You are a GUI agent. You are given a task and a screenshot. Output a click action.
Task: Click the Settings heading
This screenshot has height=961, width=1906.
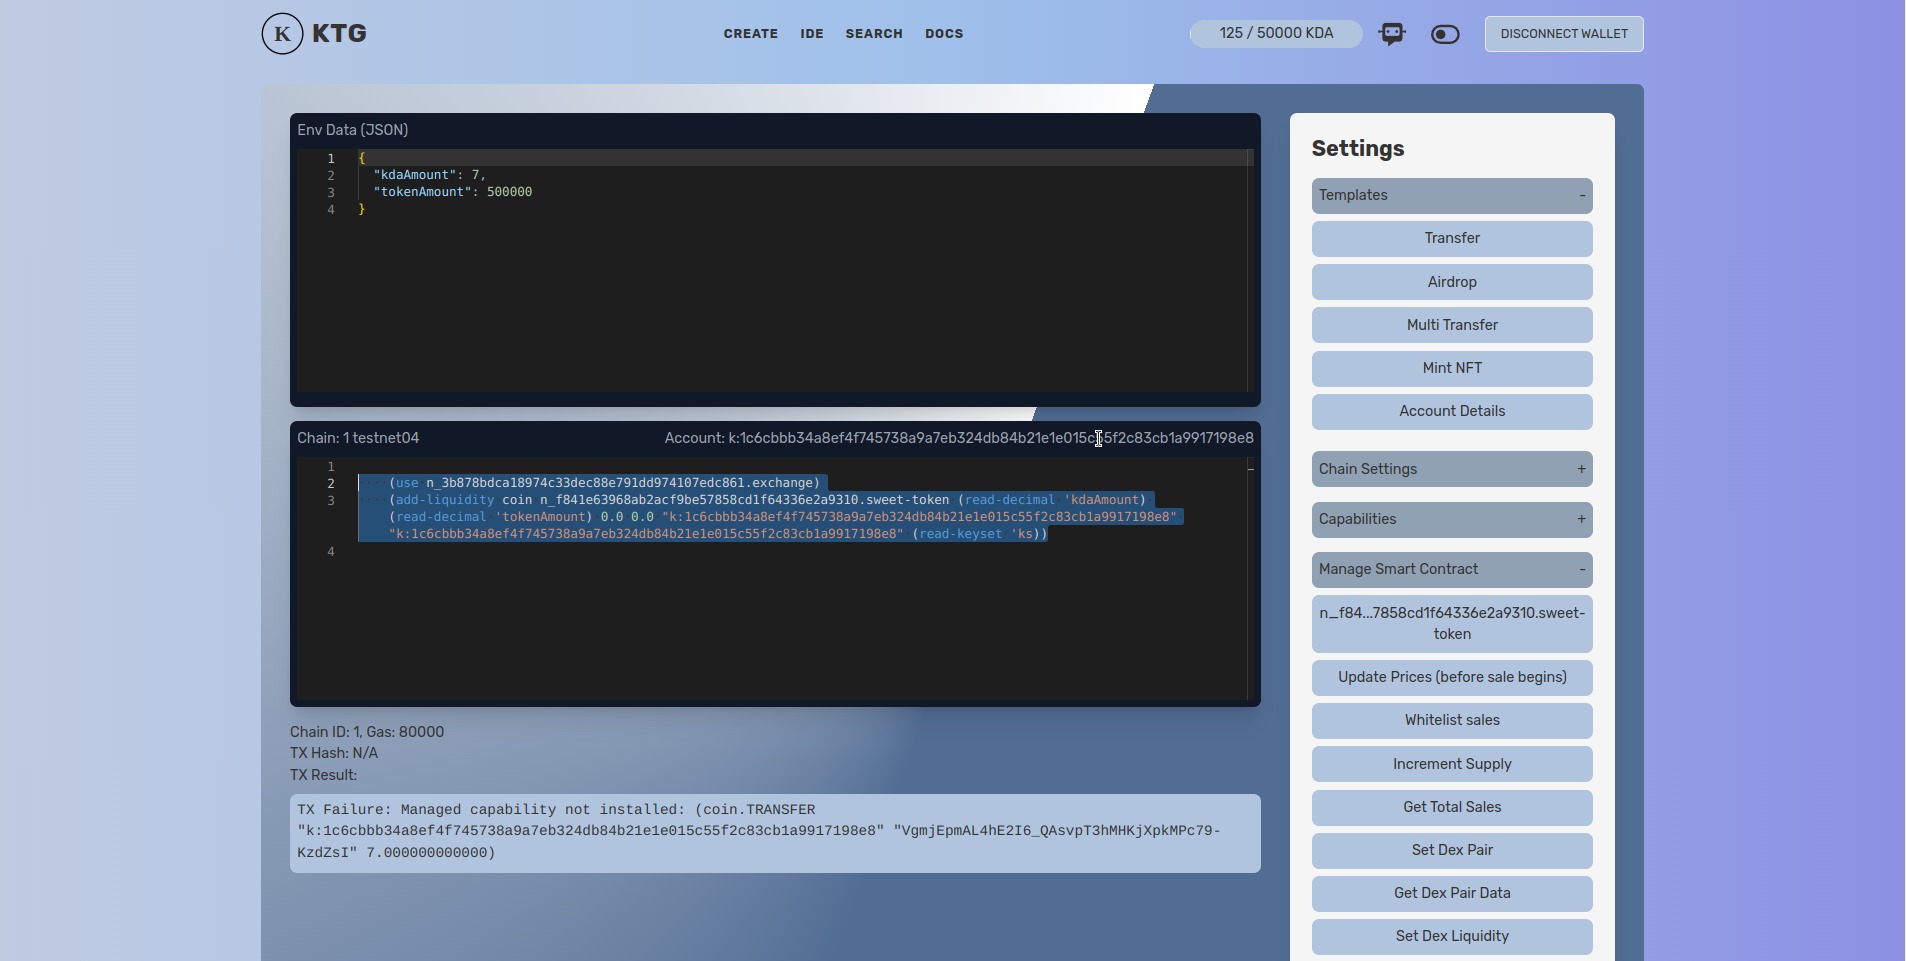pos(1358,148)
